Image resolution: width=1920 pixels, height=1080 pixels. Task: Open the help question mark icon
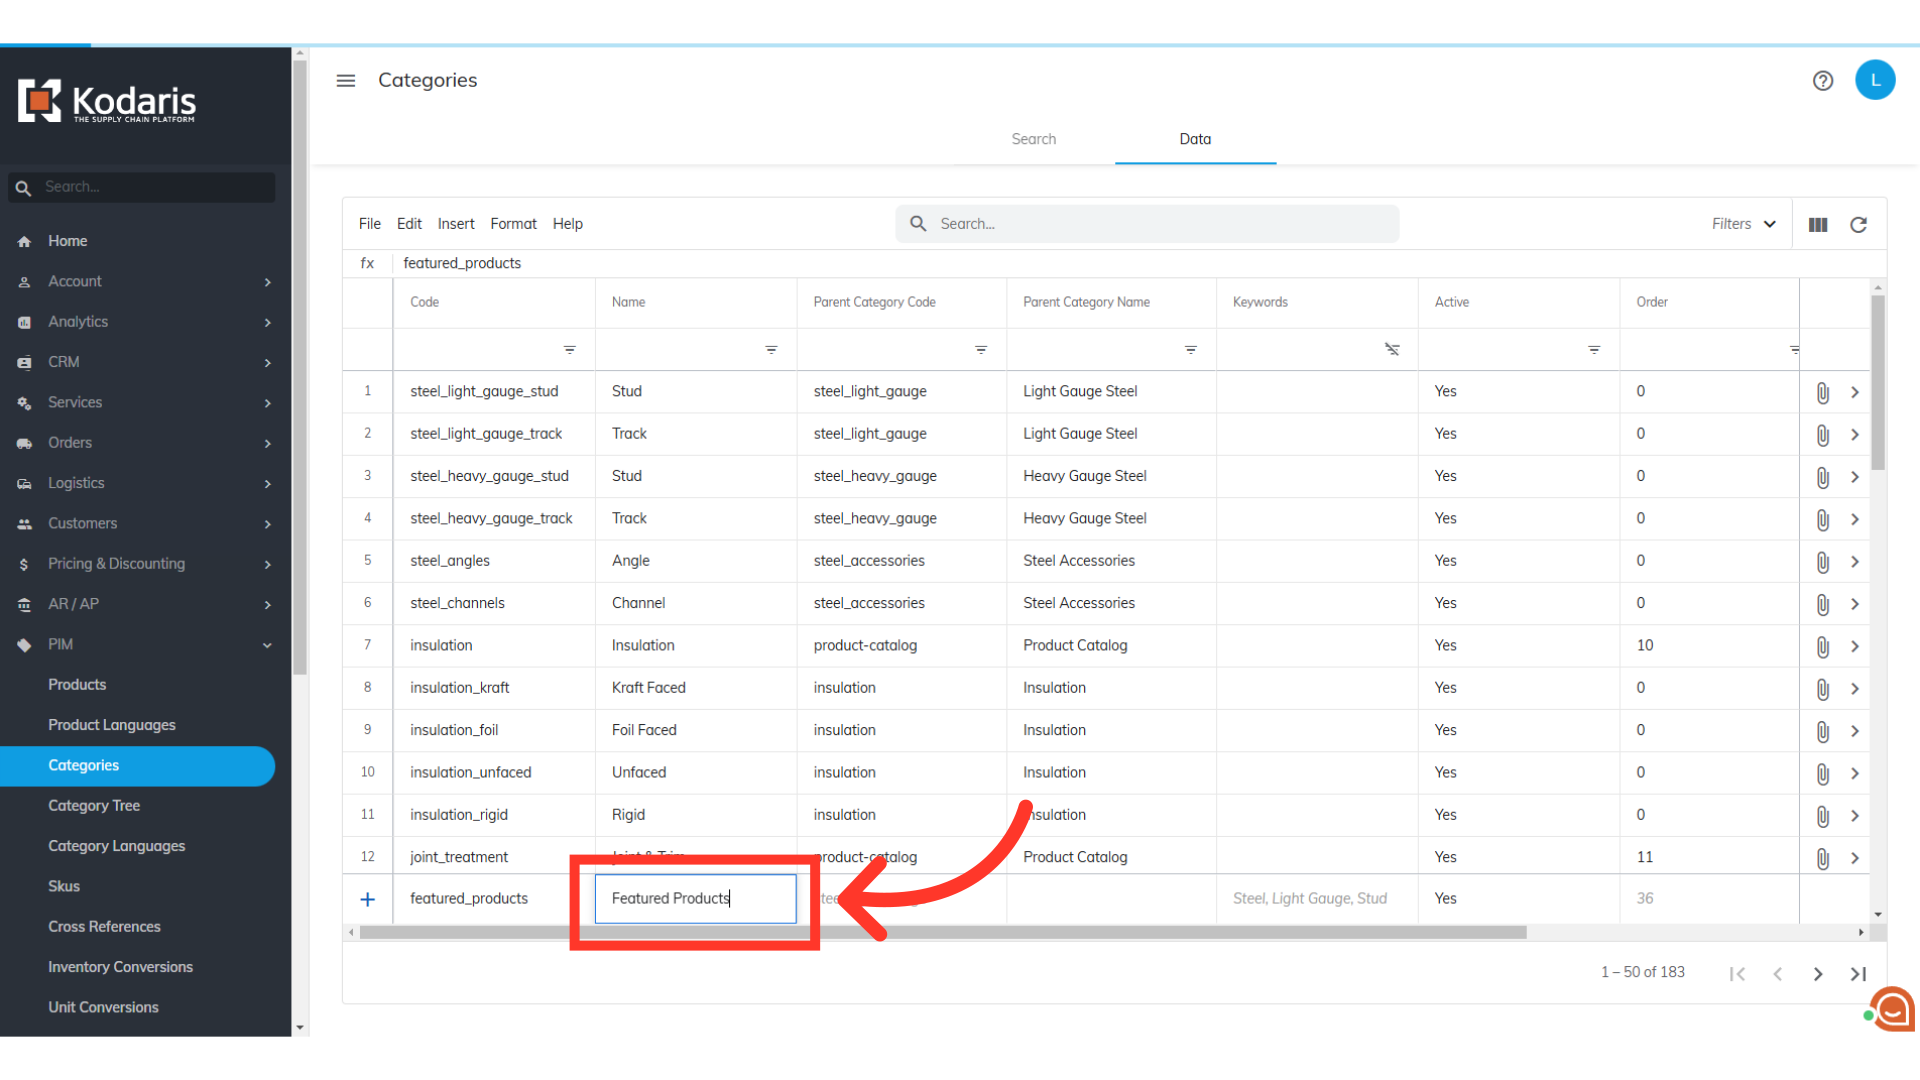pyautogui.click(x=1822, y=81)
